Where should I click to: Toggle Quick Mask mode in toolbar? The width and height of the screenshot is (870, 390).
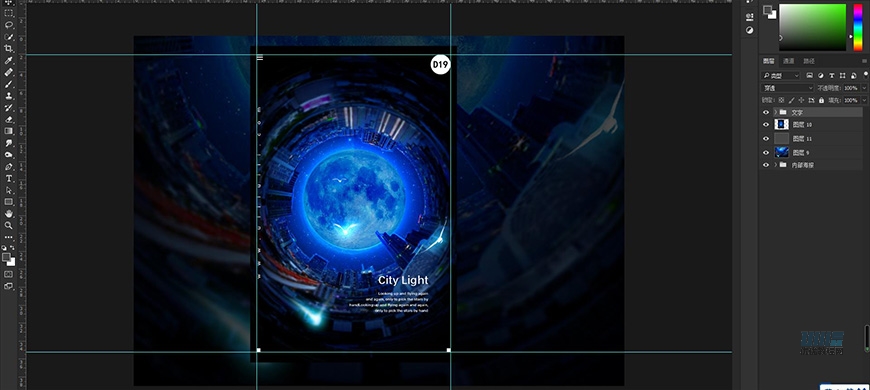[x=9, y=274]
